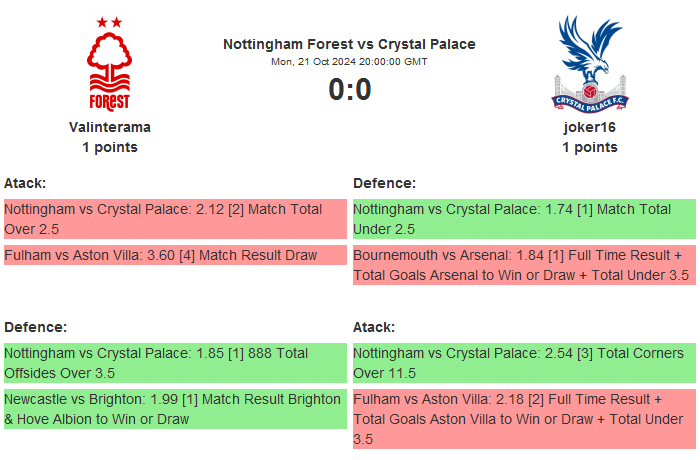Select the Total Corners Over 11.5 bet
Screen dimensions: 700x460
(x=524, y=363)
